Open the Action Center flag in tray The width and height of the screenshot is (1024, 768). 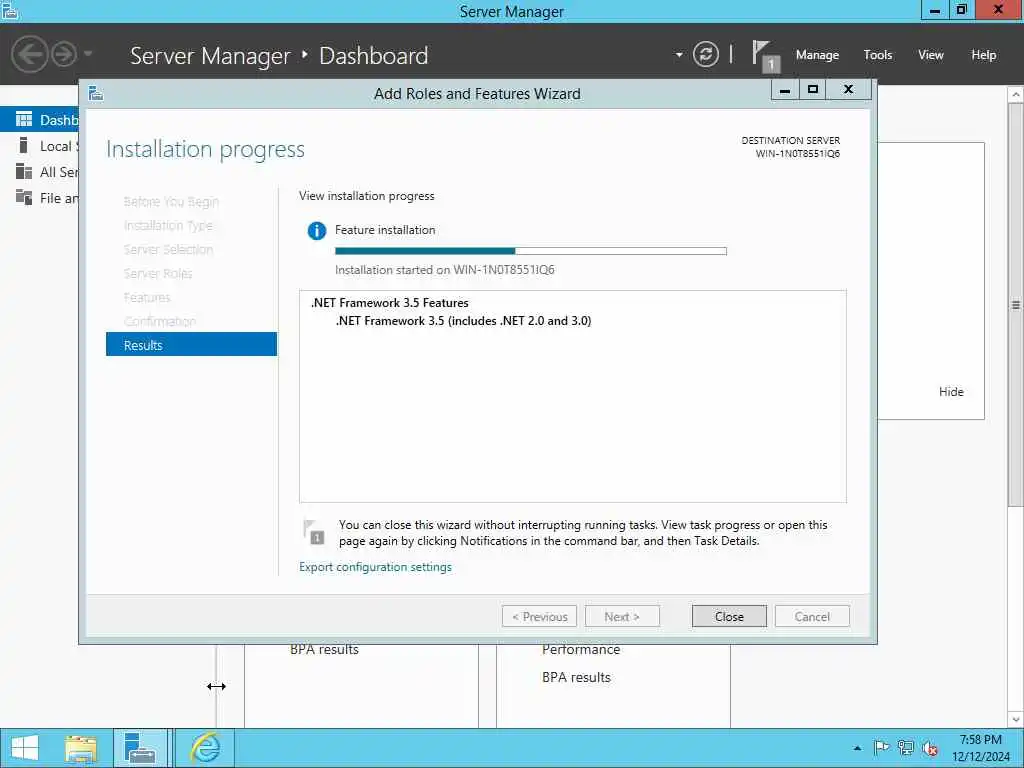[881, 748]
